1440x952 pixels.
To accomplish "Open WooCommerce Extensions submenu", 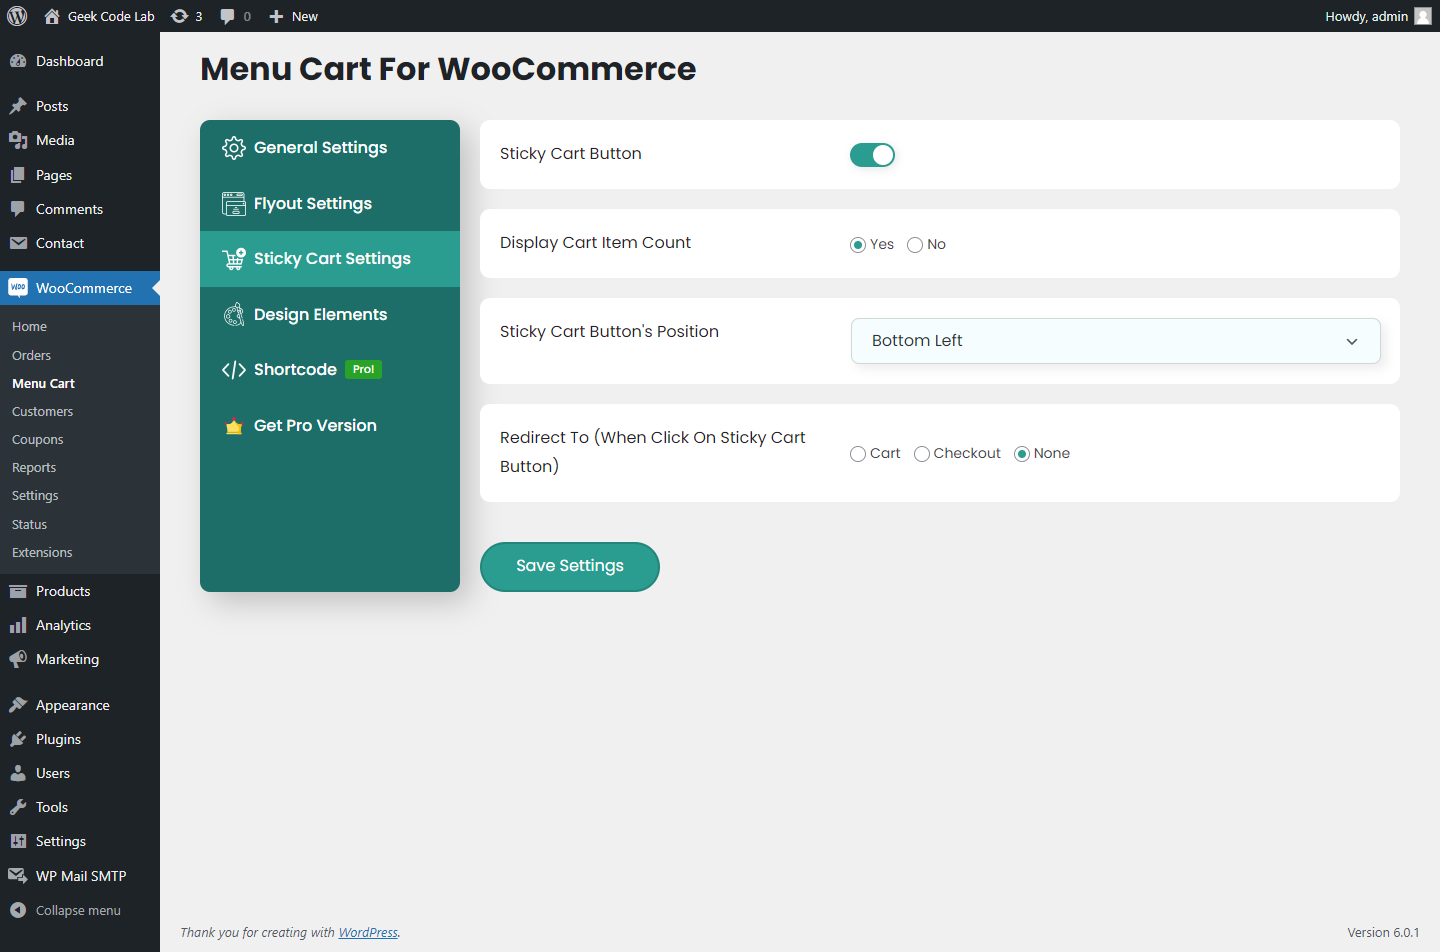I will tap(42, 552).
